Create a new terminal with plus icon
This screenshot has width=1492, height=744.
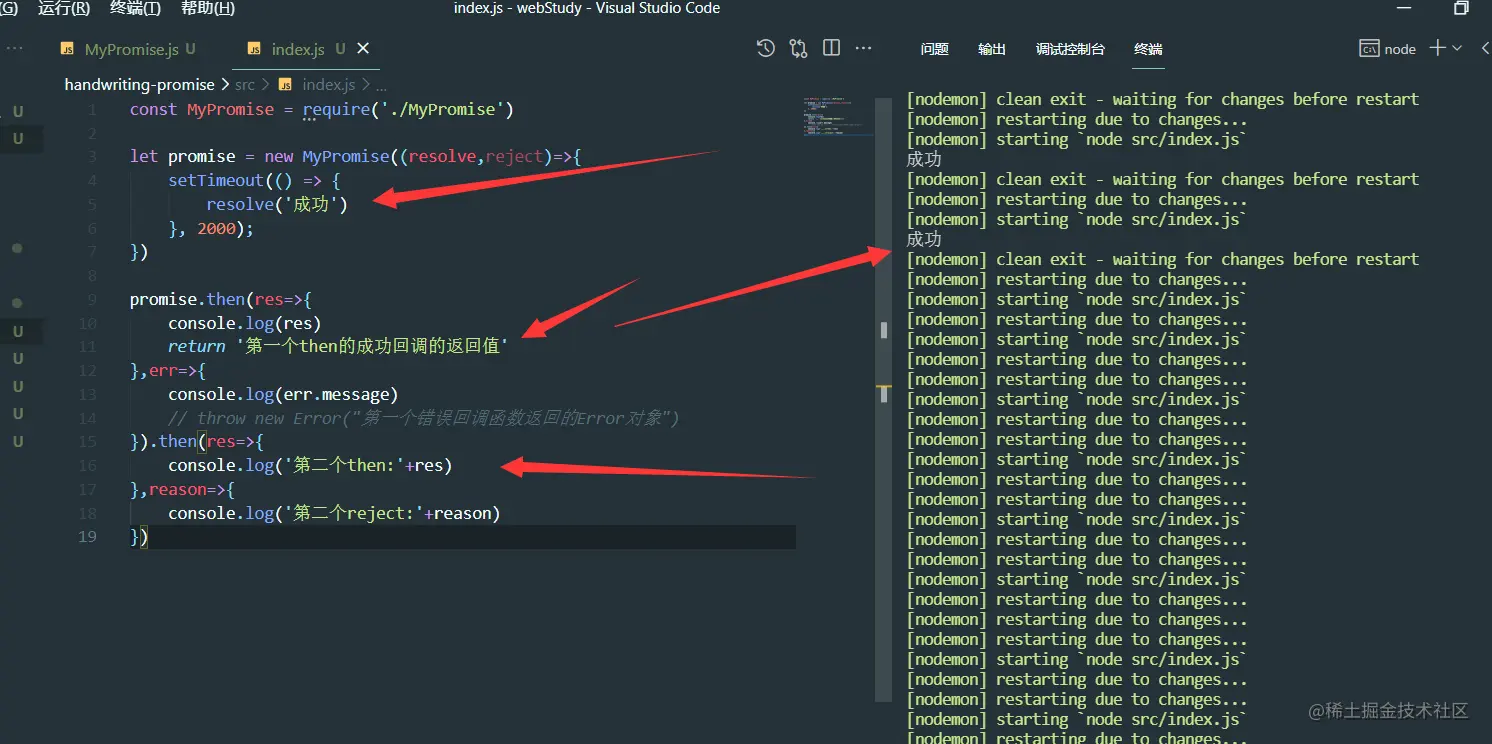point(1438,48)
